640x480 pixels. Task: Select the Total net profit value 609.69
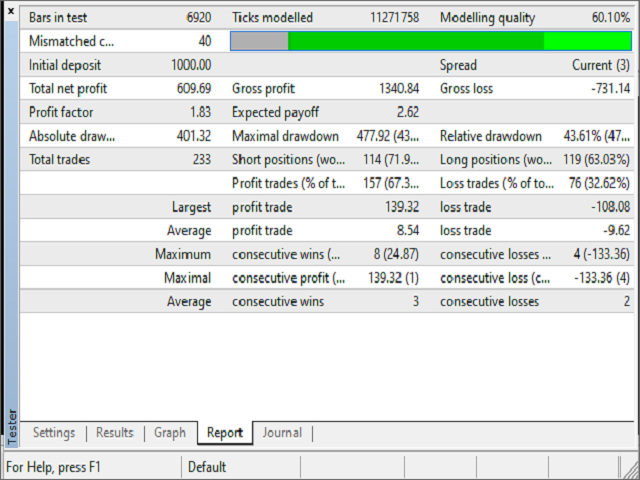coord(191,88)
